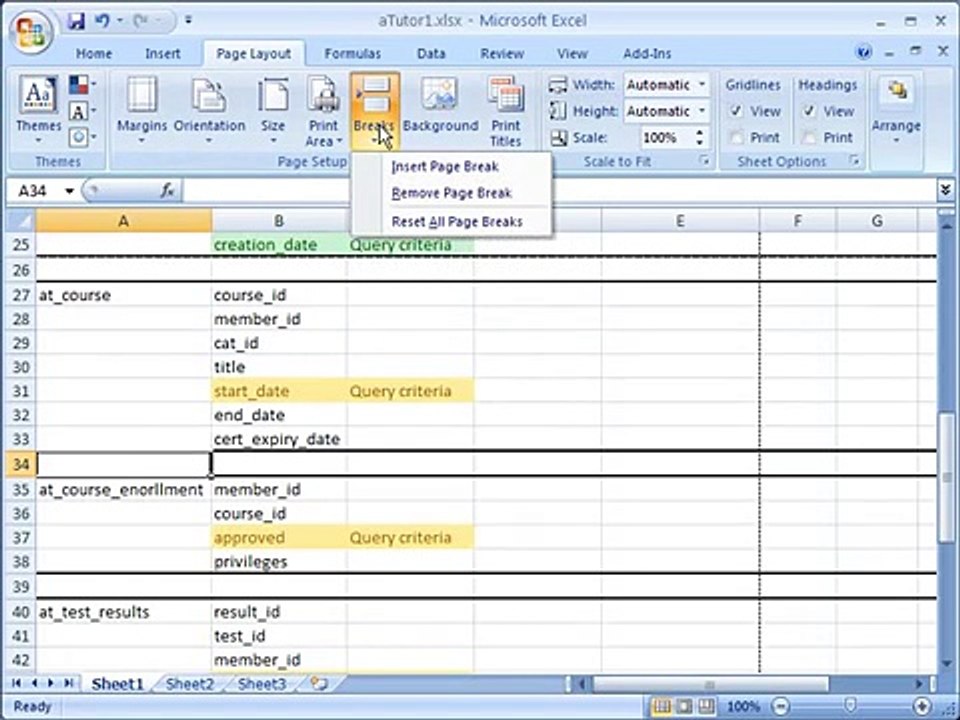Screen dimensions: 960x720
Task: Zoom in with the plus button
Action: pos(923,707)
